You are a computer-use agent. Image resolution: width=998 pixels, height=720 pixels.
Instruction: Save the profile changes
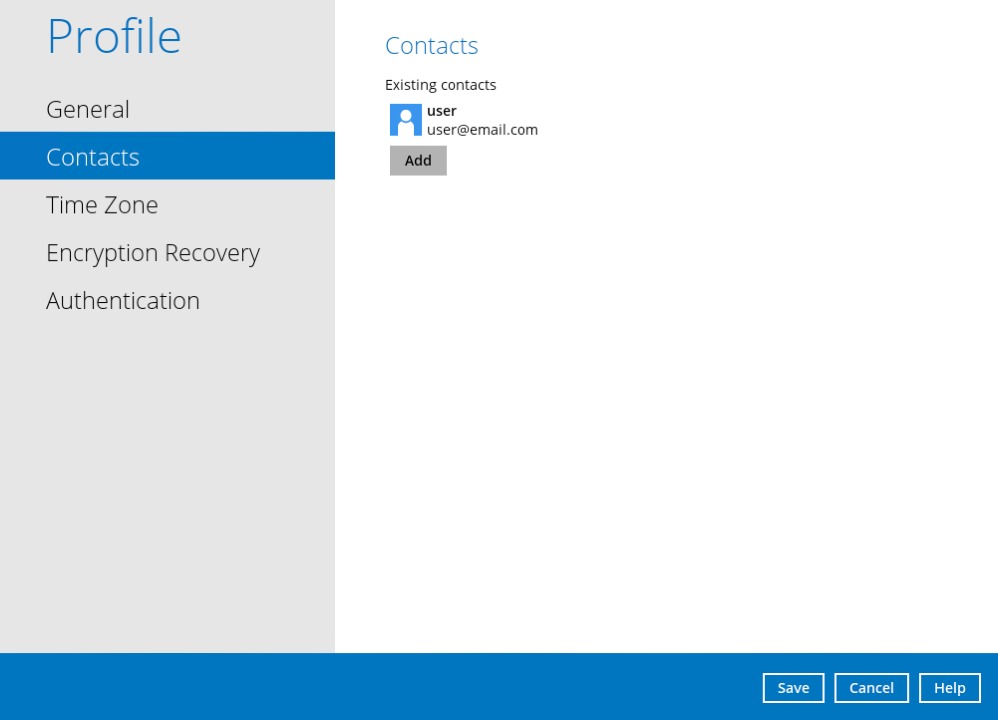793,688
